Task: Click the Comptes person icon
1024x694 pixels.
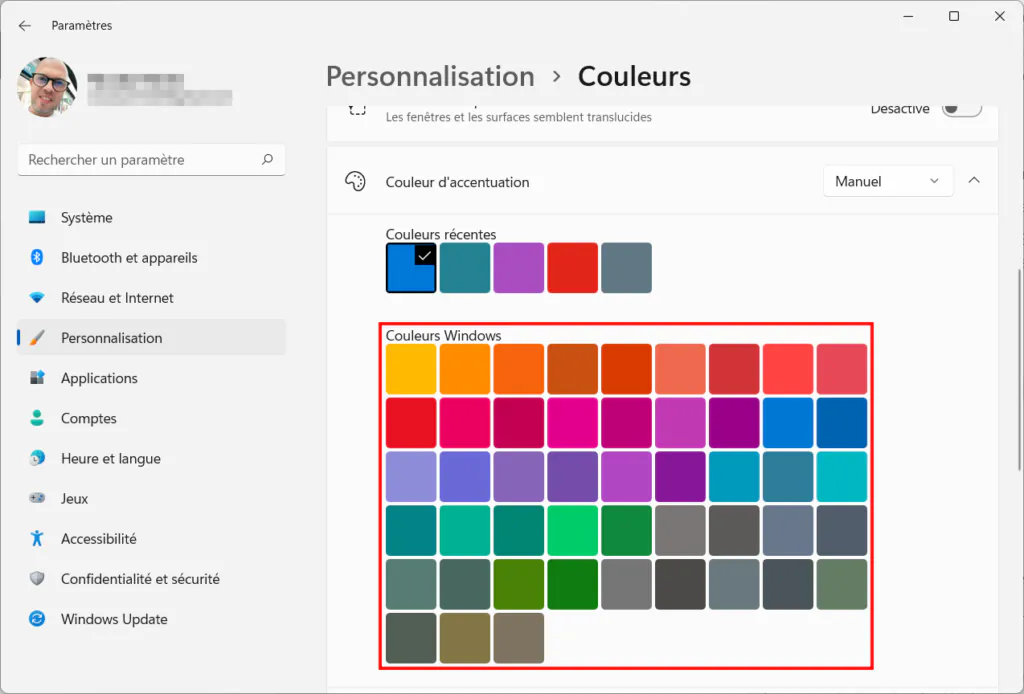Action: [37, 418]
